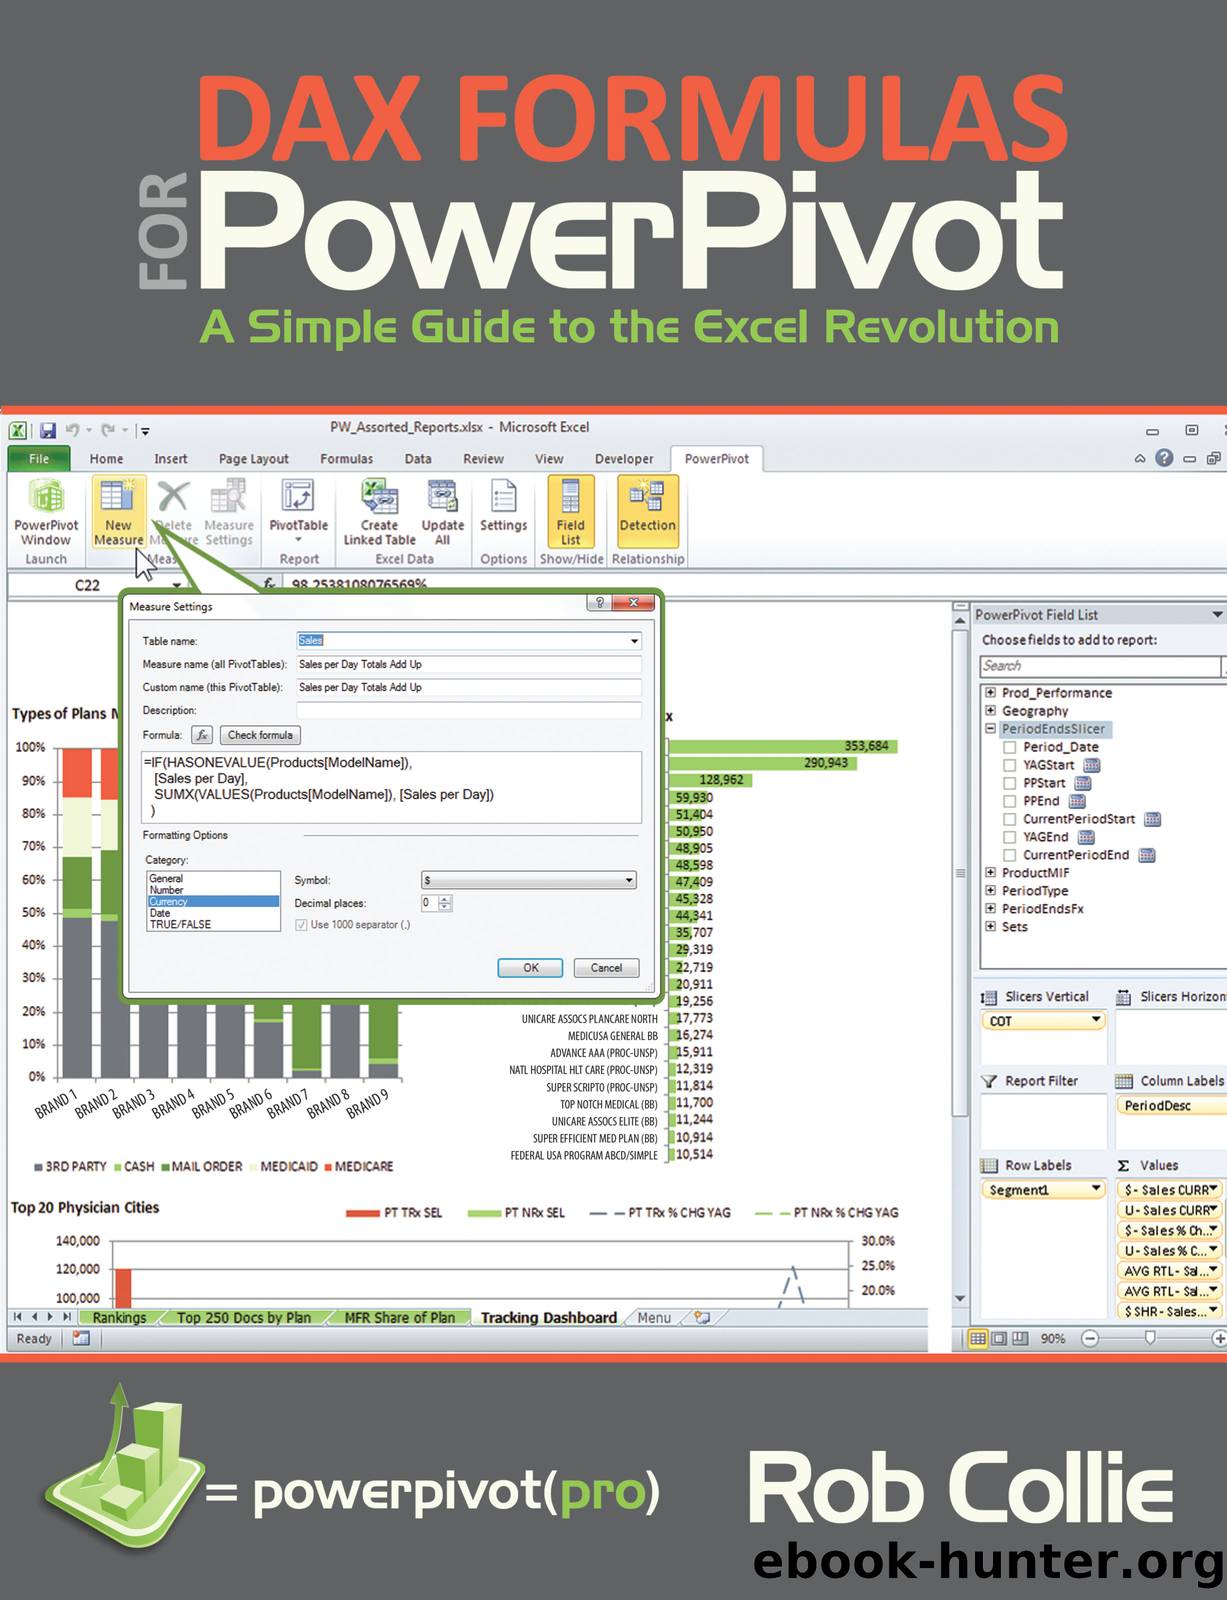The width and height of the screenshot is (1227, 1600).
Task: Click the PeriodDesc column label field
Action: tap(1171, 1105)
